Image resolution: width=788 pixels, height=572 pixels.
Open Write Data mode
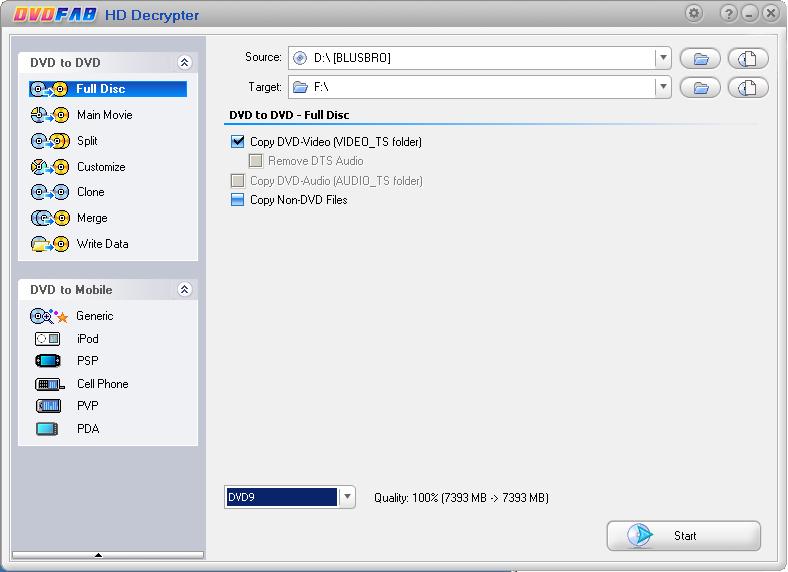tap(103, 244)
